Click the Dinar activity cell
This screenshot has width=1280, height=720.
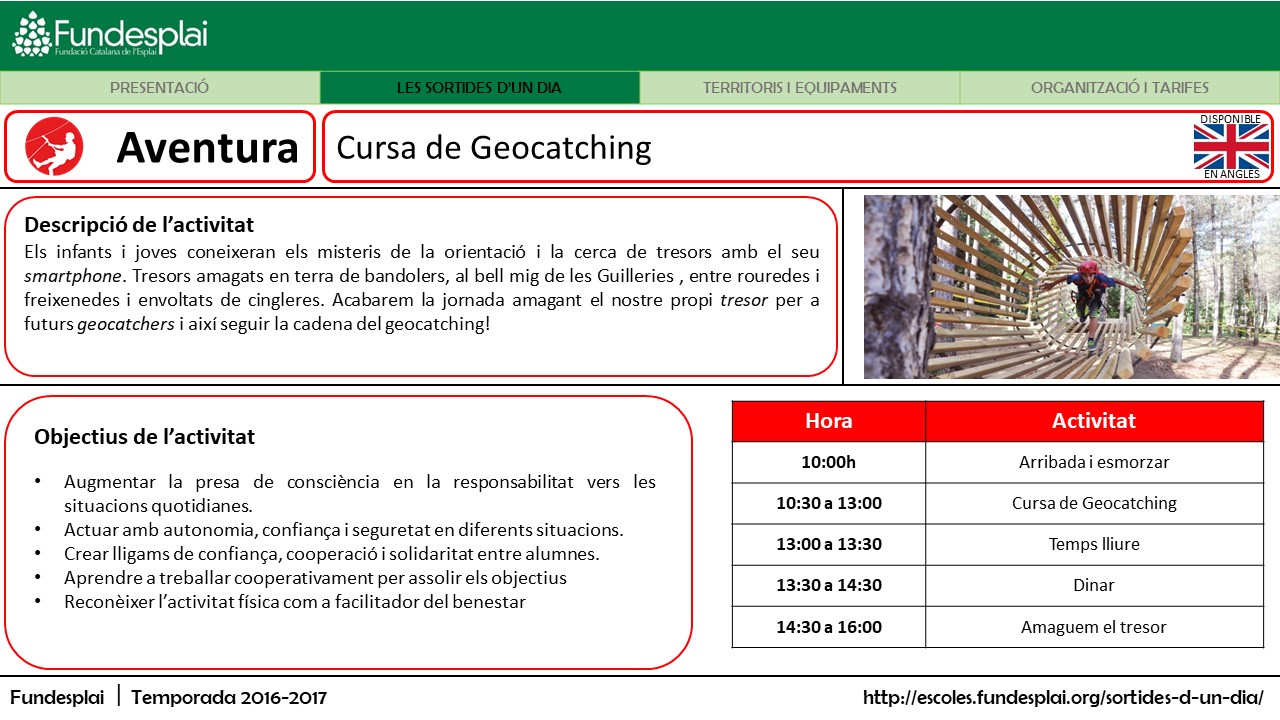click(1093, 585)
